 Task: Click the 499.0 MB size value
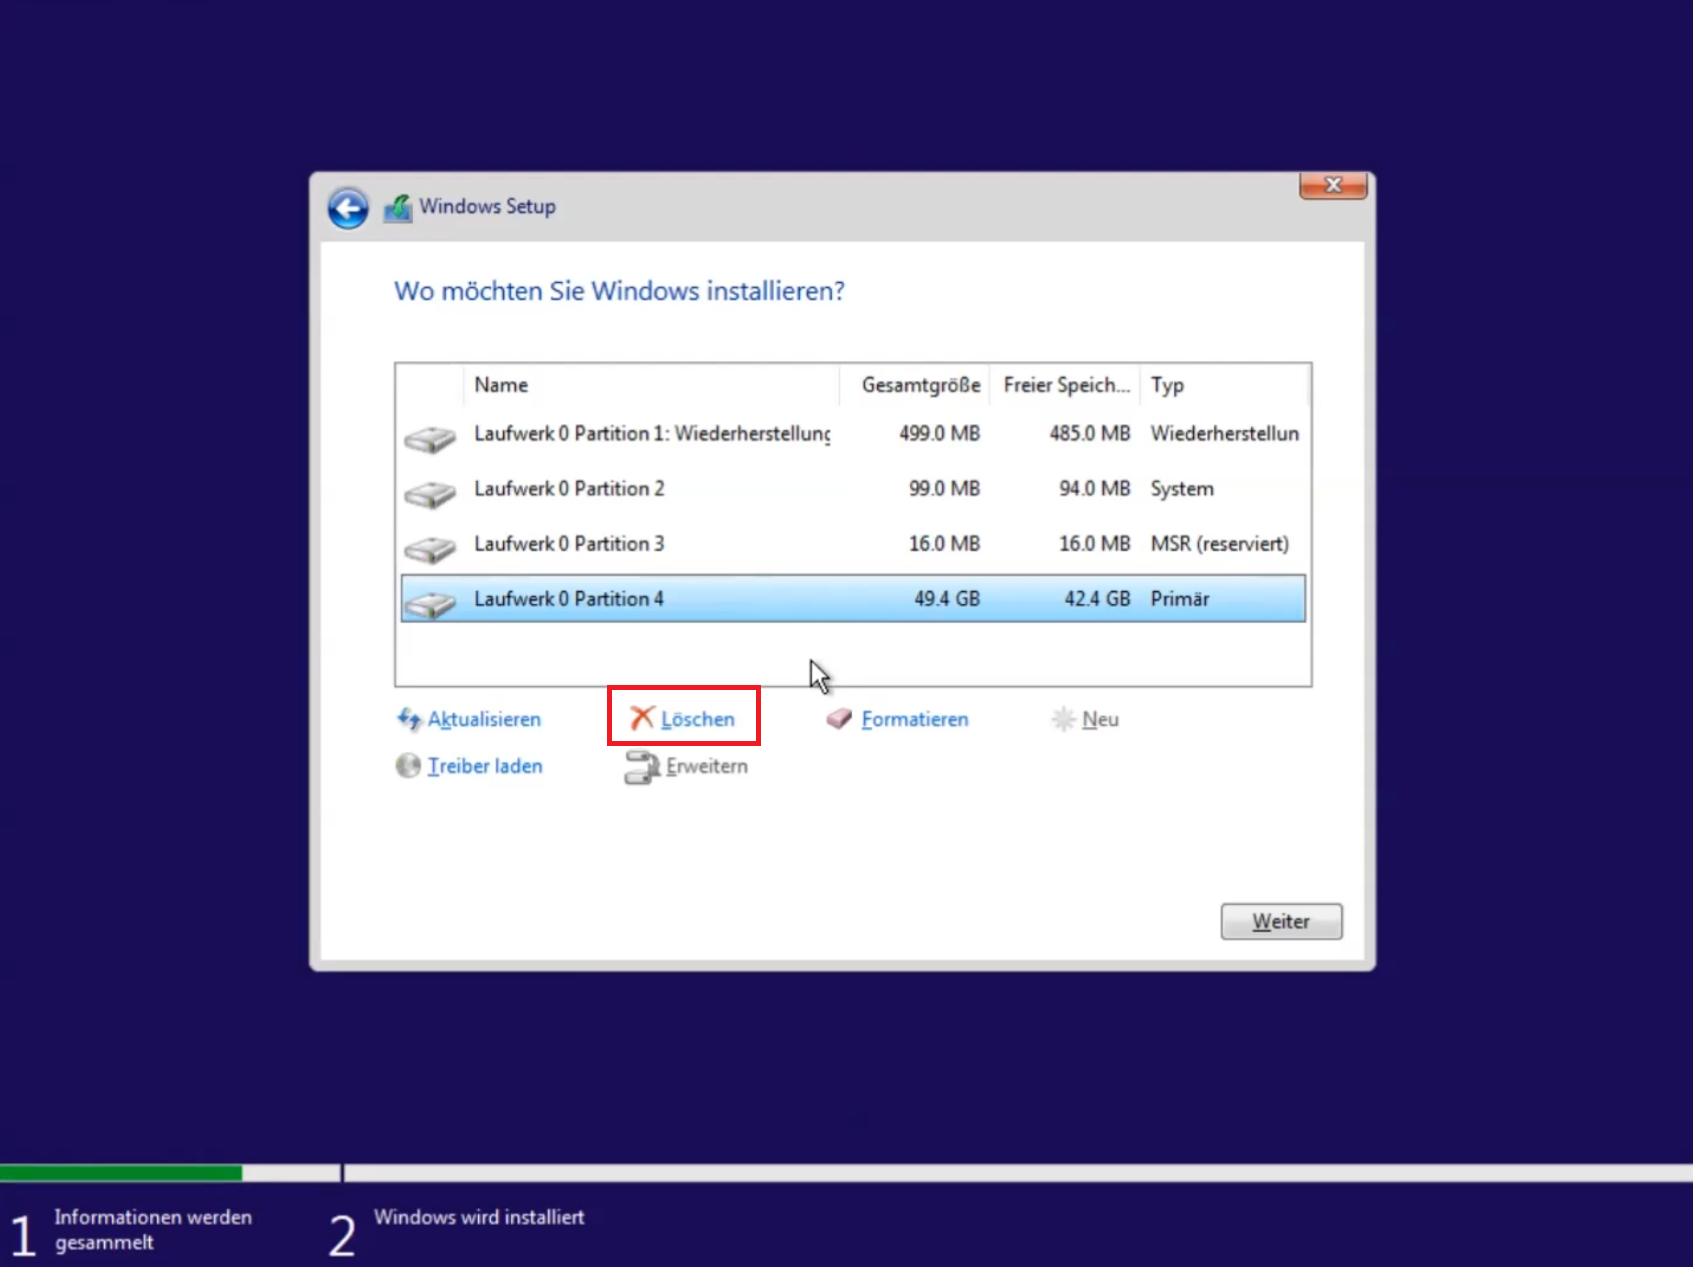[x=939, y=433]
